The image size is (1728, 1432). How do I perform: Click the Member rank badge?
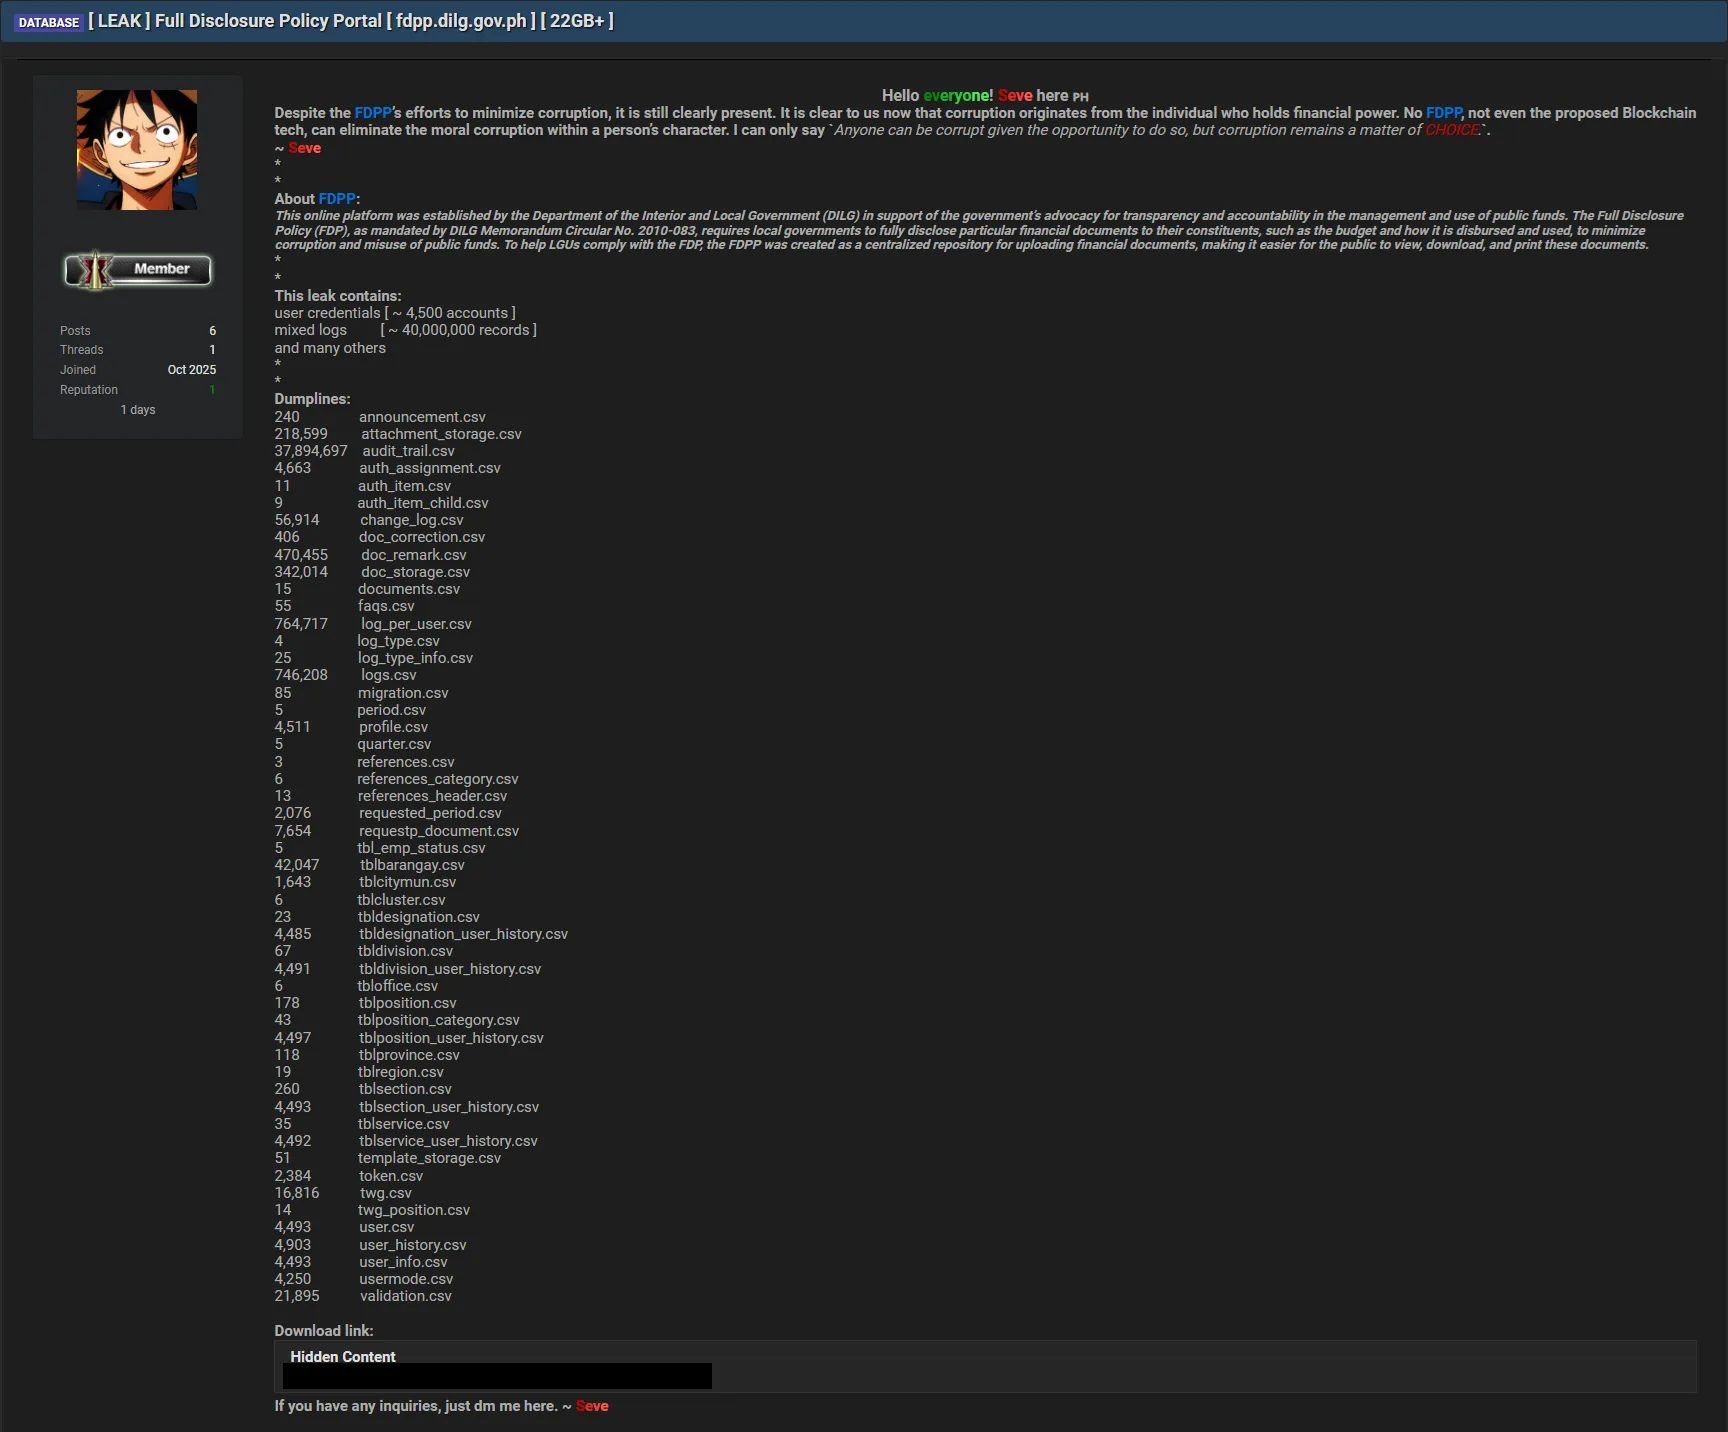click(138, 268)
